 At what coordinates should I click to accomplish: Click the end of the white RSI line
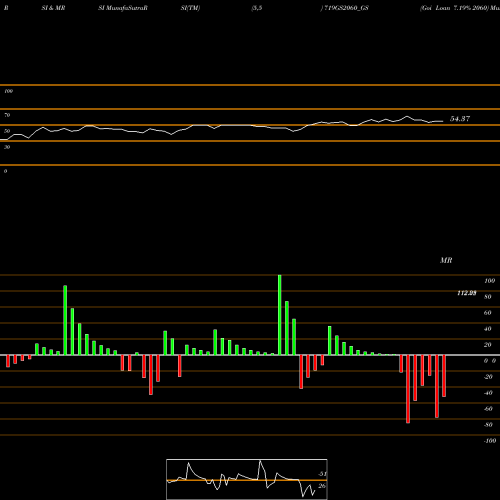tap(443, 121)
